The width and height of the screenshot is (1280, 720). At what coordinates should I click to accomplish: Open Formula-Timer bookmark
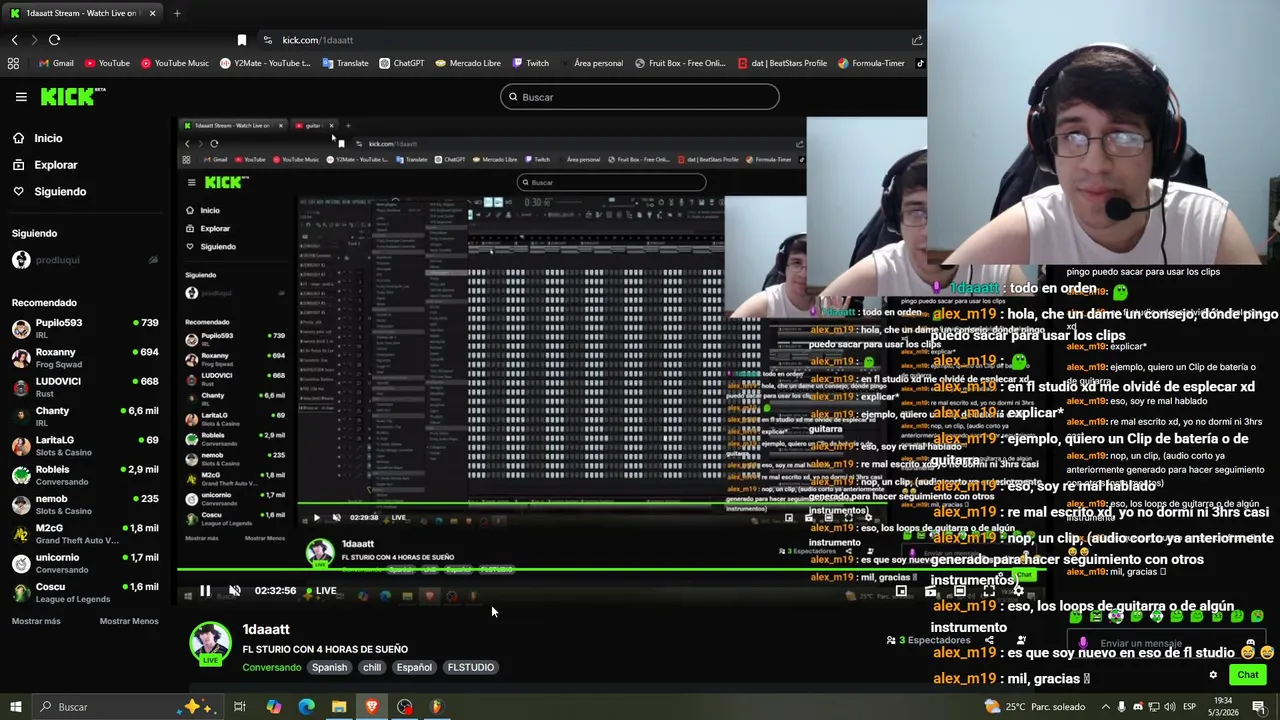(871, 63)
